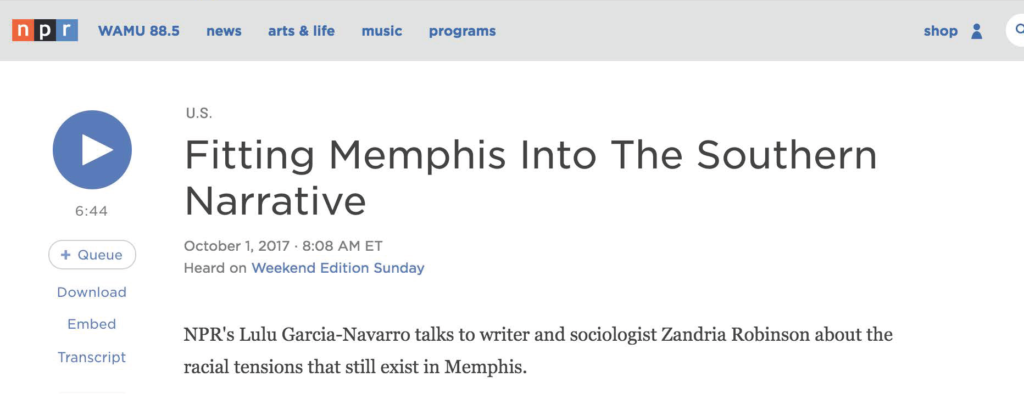Open the user account icon
Viewport: 1024px width, 394px height.
click(976, 31)
